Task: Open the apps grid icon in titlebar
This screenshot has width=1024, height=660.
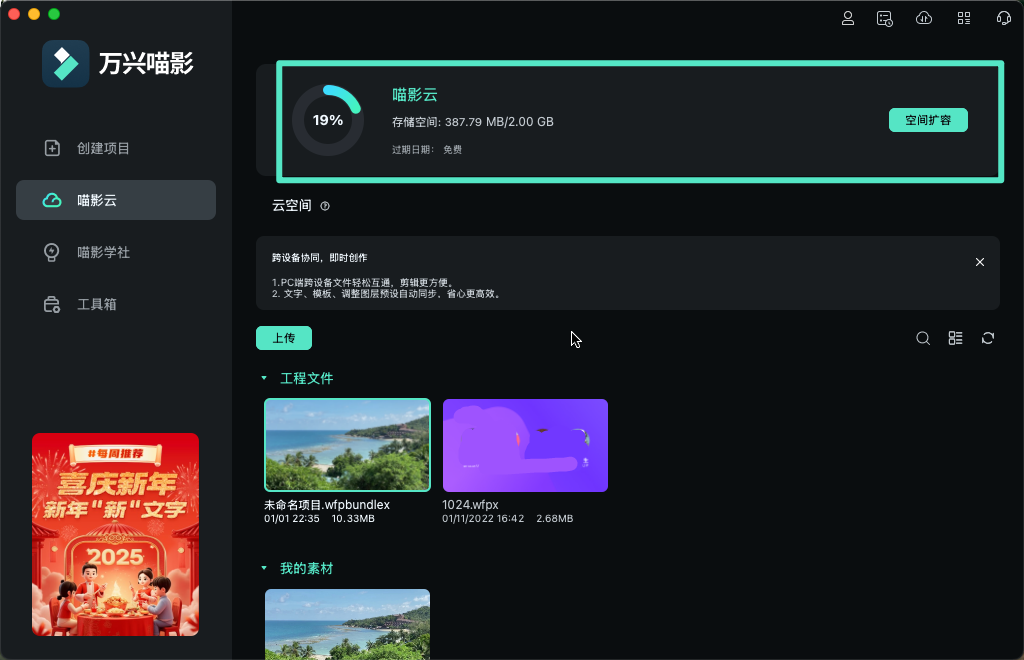Action: pos(963,17)
